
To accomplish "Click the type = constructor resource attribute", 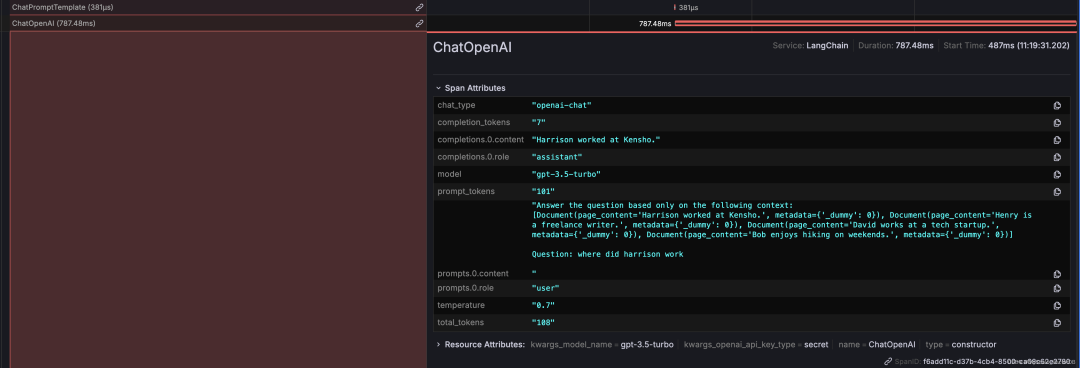I will [961, 345].
